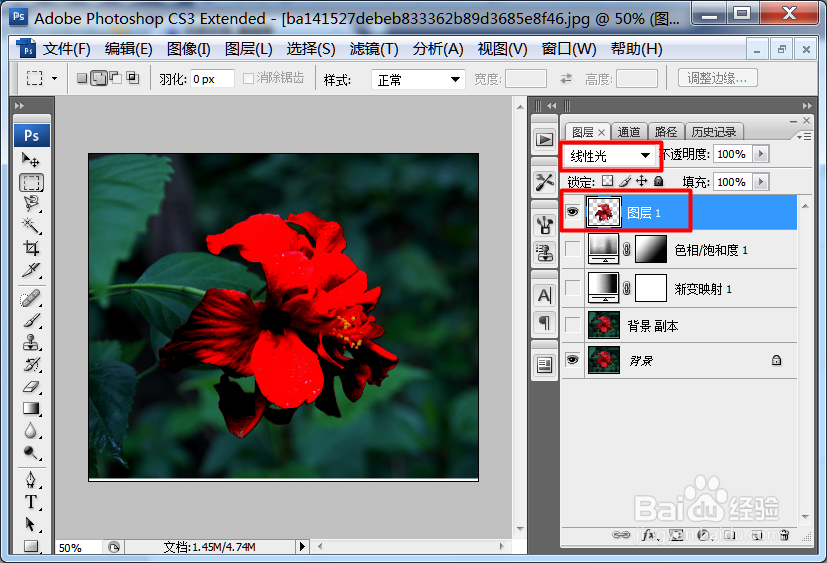Click the Add to selection mode icon
The width and height of the screenshot is (827, 563).
click(99, 78)
